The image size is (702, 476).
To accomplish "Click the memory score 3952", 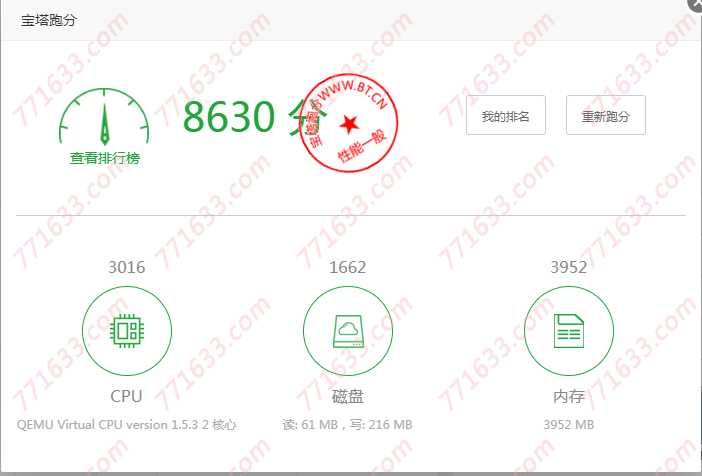I will [x=569, y=267].
